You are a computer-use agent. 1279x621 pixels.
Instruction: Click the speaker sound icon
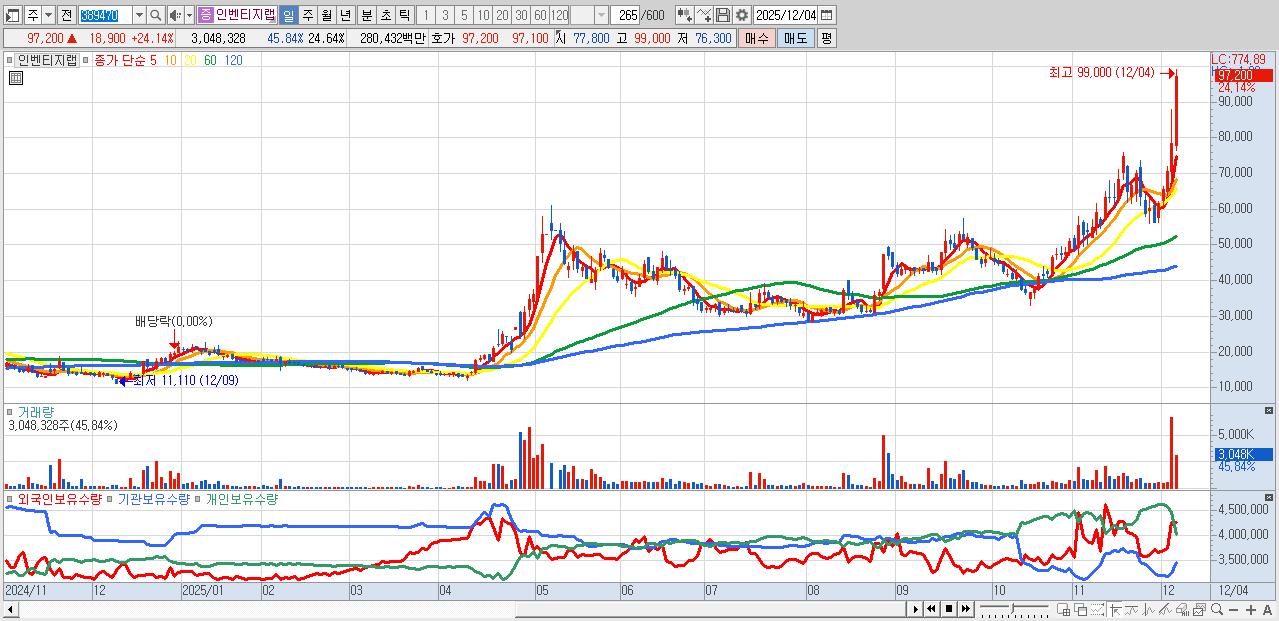coord(174,15)
